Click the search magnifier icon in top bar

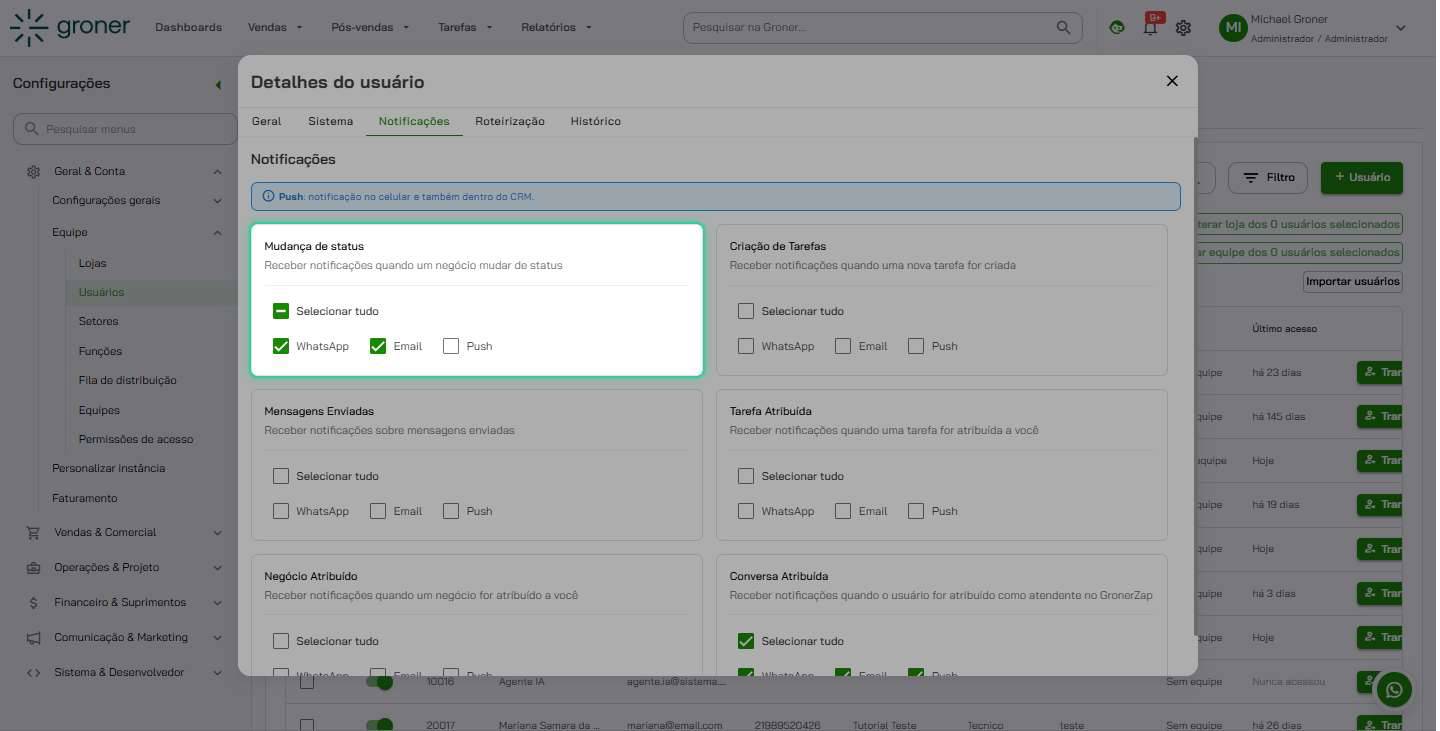coord(1064,27)
